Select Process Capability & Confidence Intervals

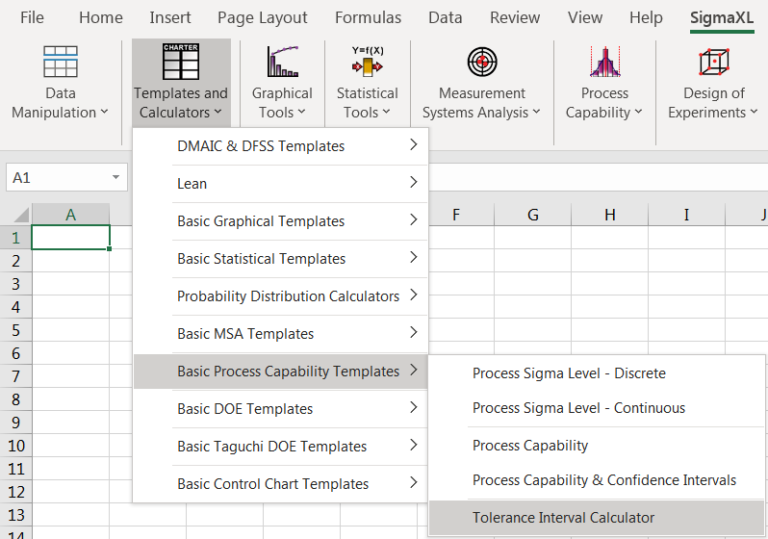(604, 480)
